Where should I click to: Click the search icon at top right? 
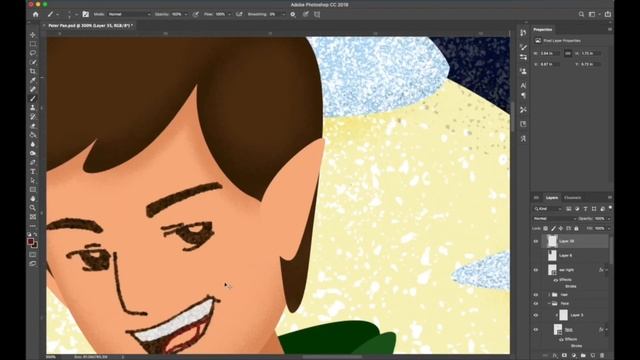click(581, 14)
